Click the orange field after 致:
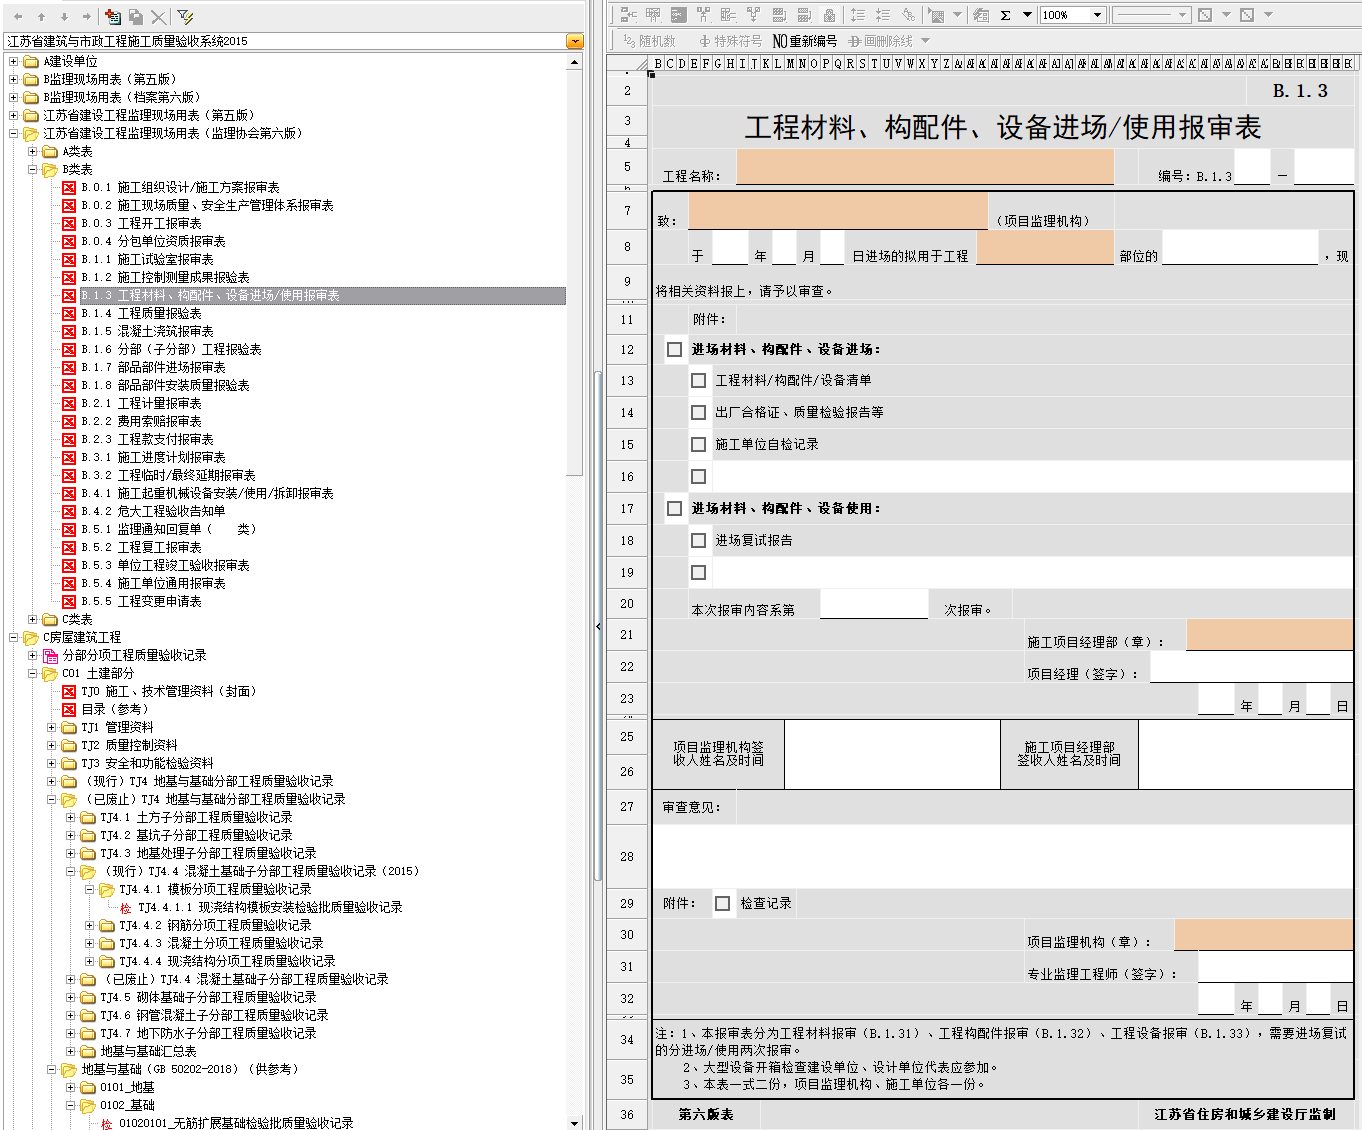This screenshot has width=1362, height=1130. coord(838,212)
